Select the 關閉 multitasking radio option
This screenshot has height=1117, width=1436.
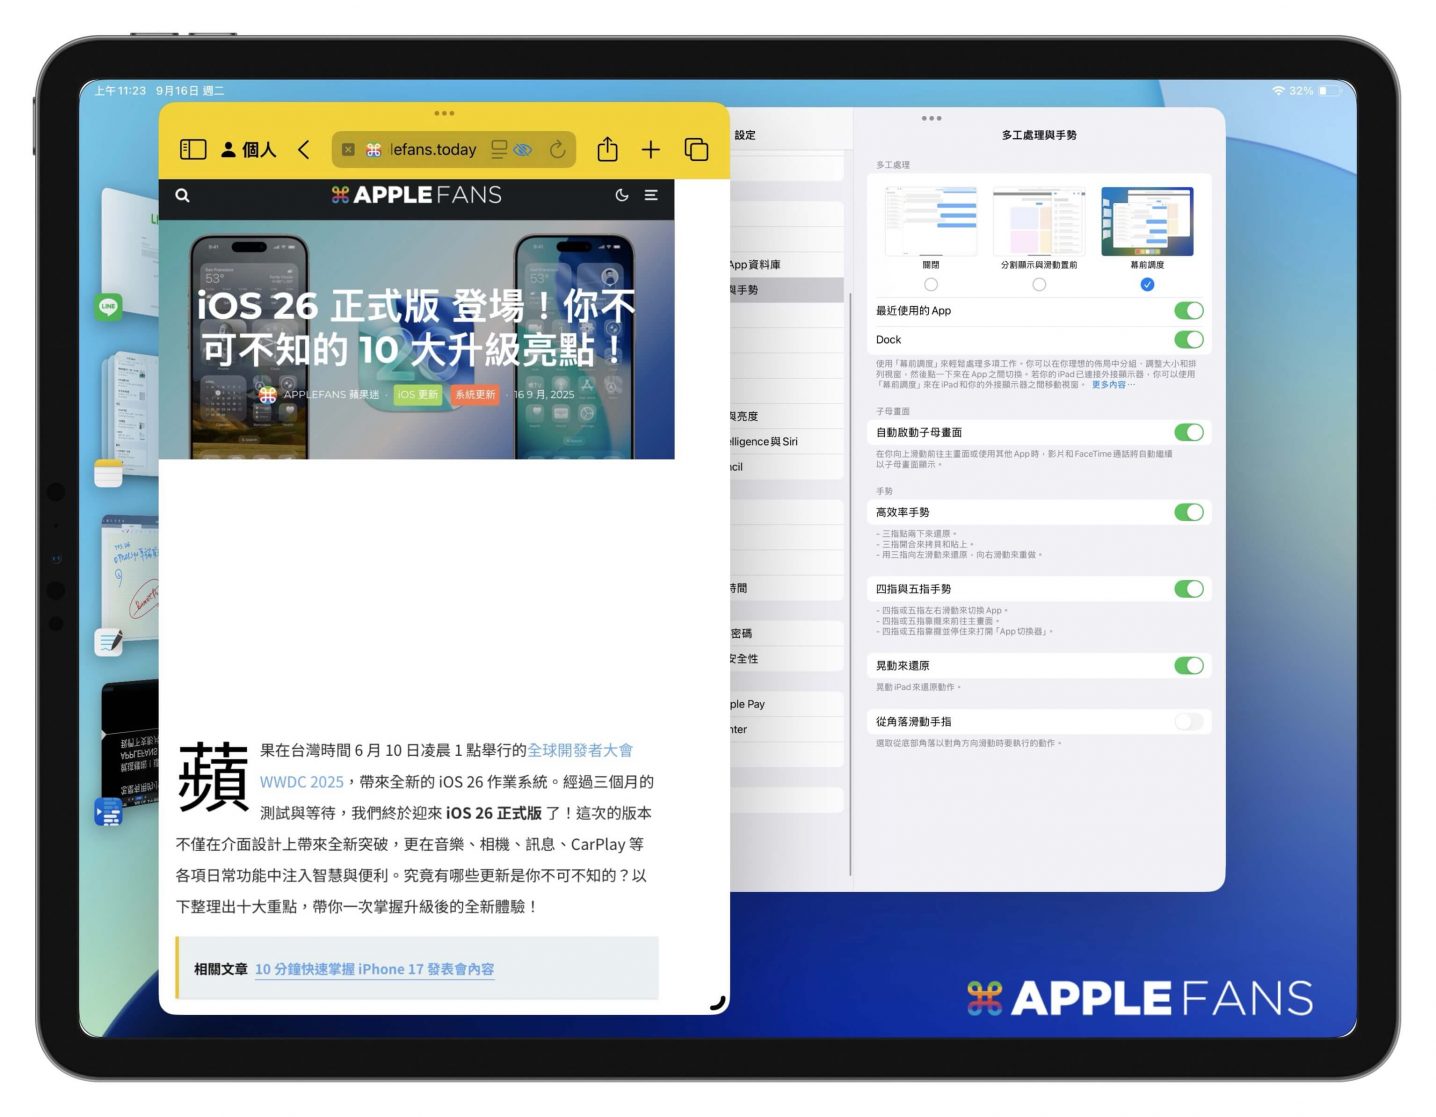tap(931, 285)
